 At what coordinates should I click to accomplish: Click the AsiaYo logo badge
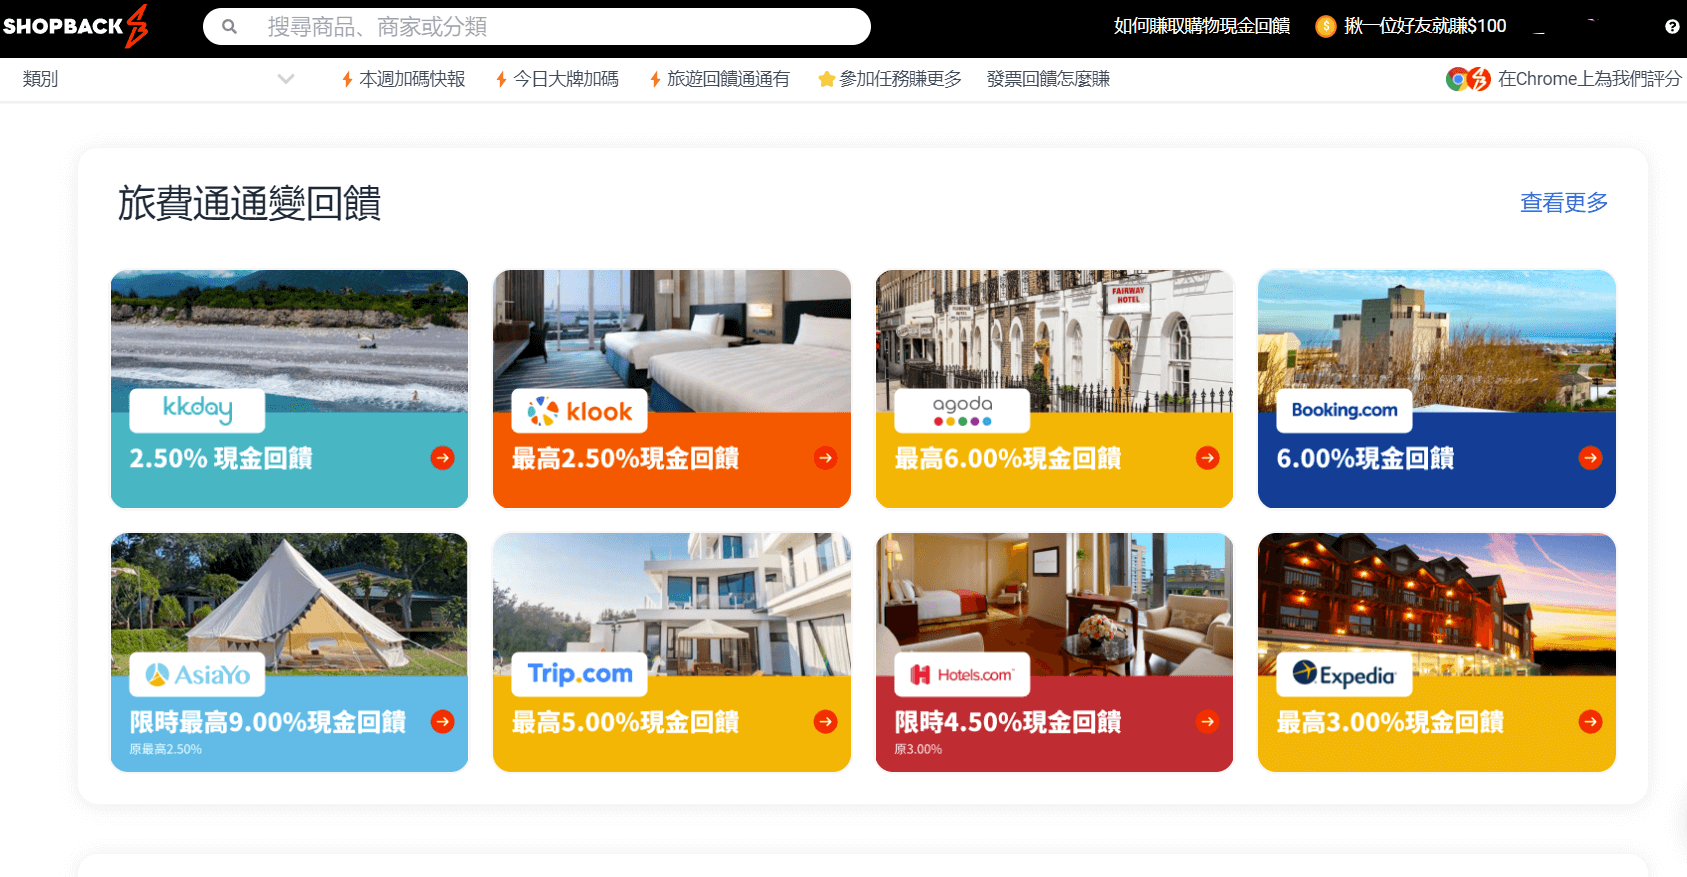point(197,674)
